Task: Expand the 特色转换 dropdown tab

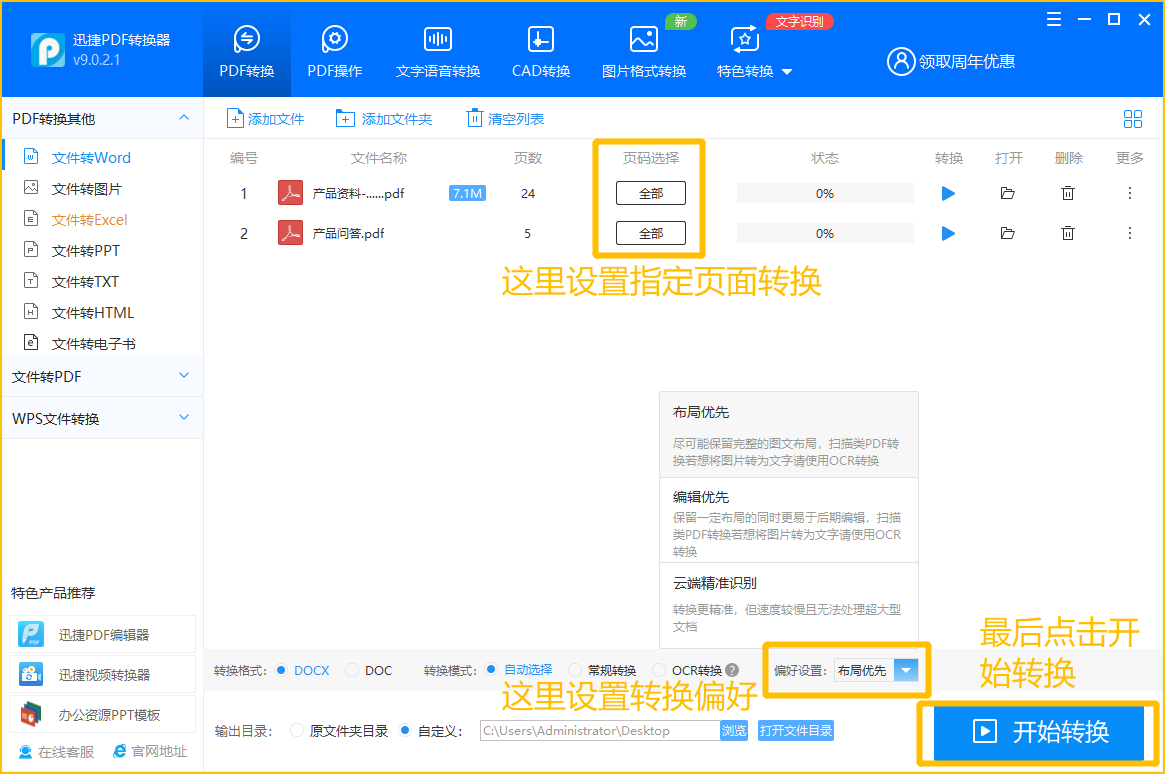Action: point(753,52)
